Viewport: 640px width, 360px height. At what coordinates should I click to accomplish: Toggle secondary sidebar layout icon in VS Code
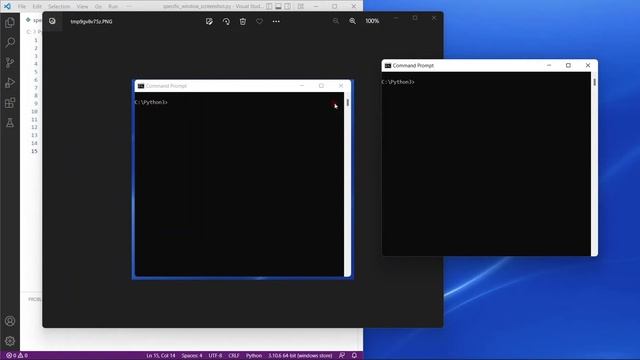click(x=288, y=7)
